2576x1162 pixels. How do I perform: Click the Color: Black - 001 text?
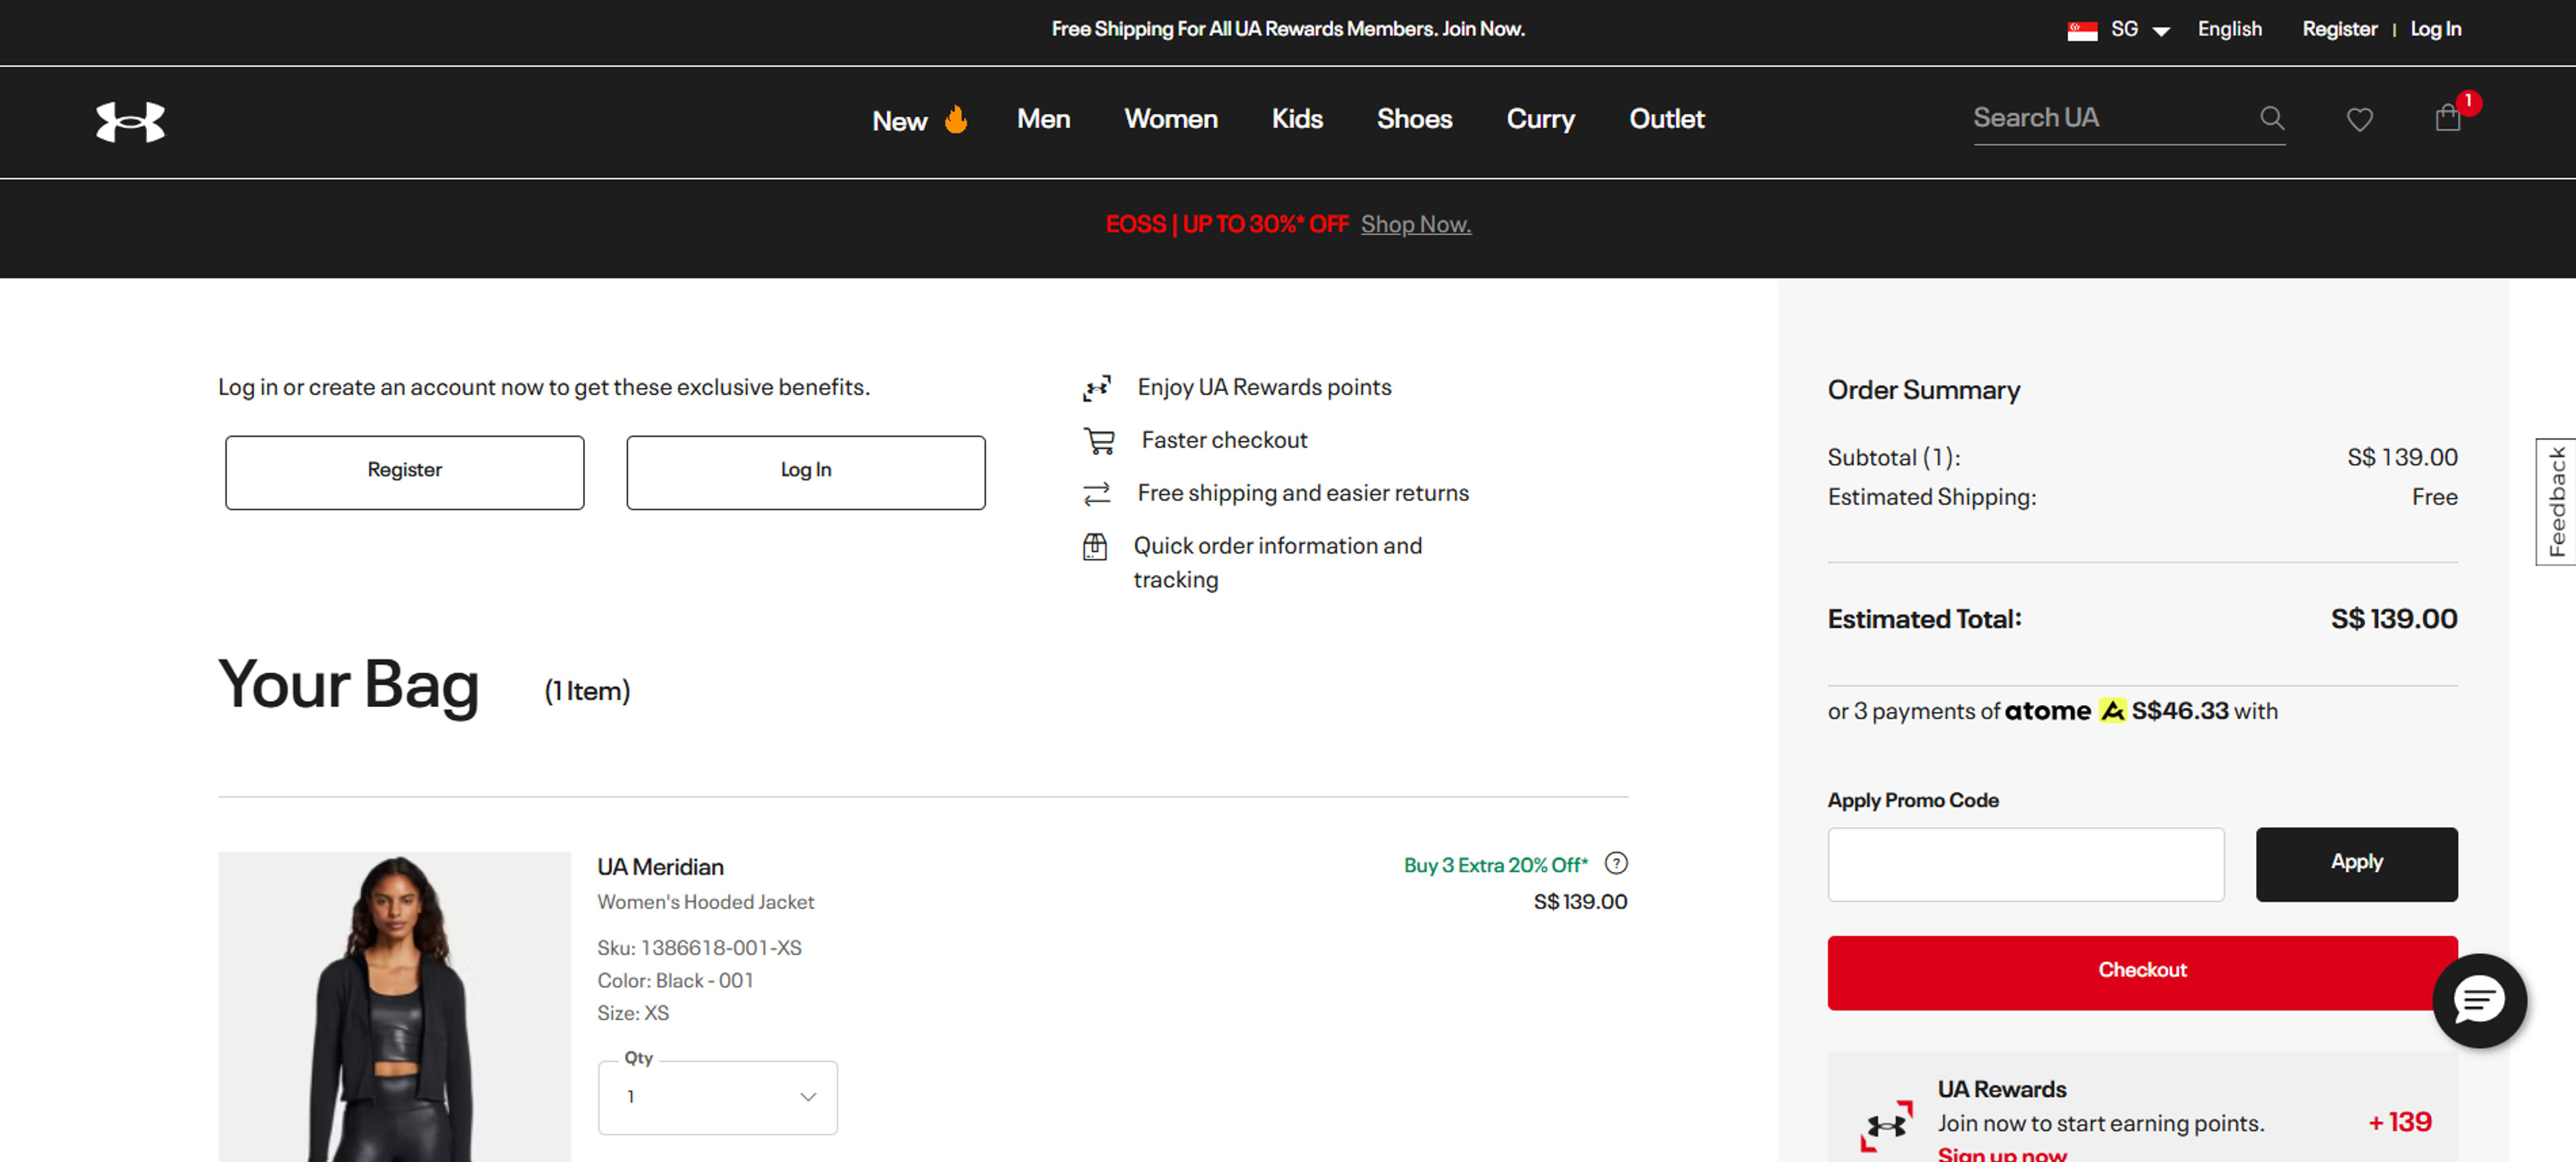675,980
